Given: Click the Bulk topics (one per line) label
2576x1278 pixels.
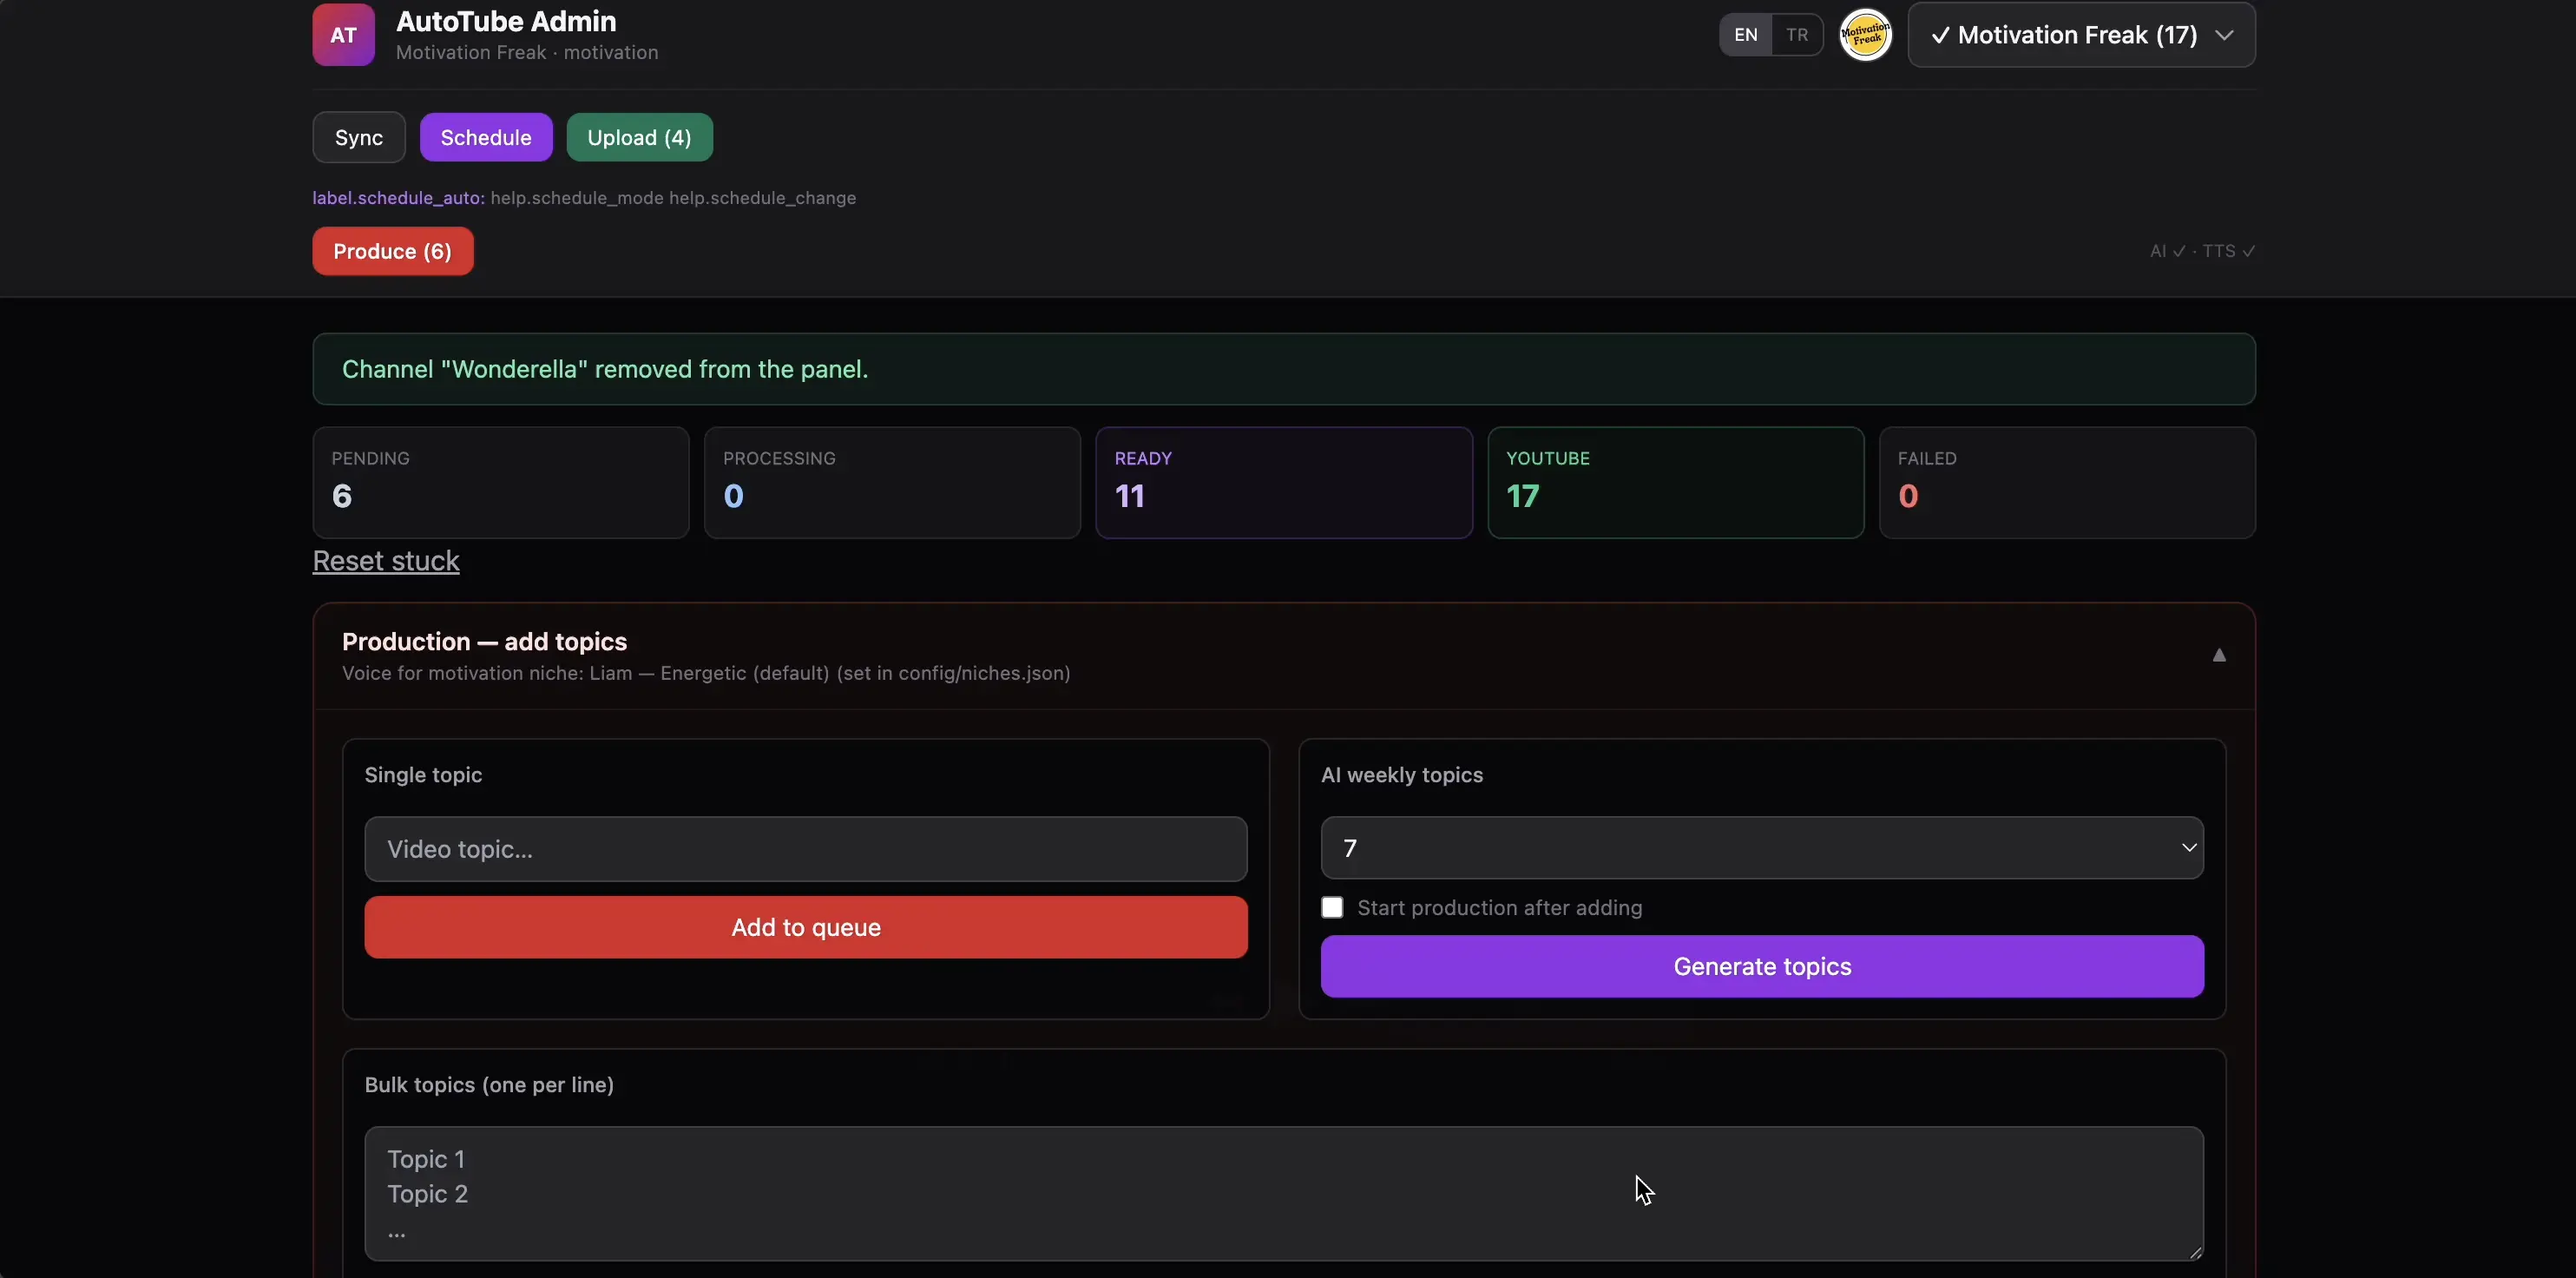Looking at the screenshot, I should point(489,1085).
